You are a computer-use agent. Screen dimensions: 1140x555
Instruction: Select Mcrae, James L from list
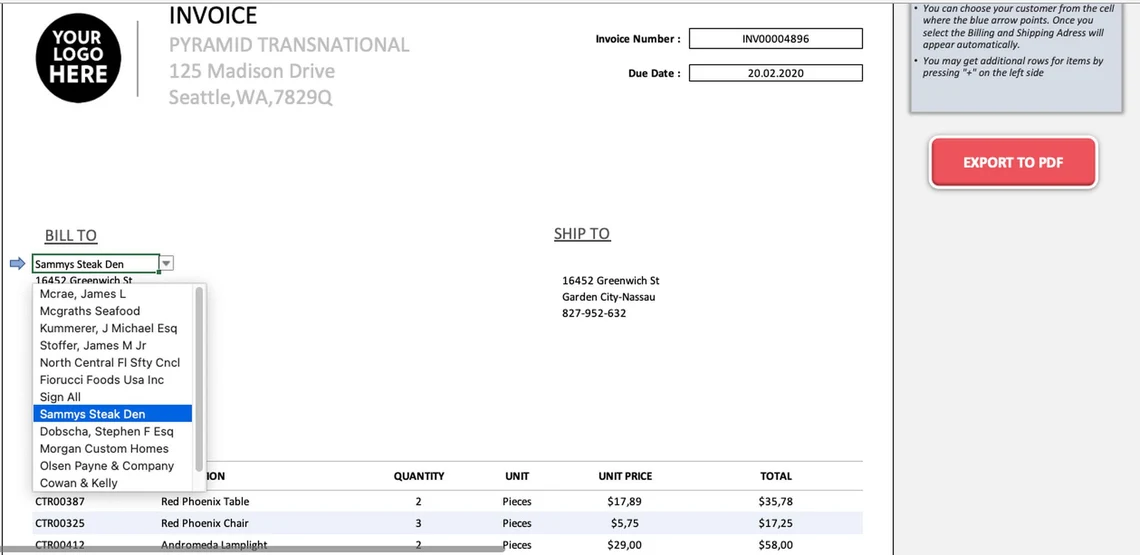click(83, 294)
